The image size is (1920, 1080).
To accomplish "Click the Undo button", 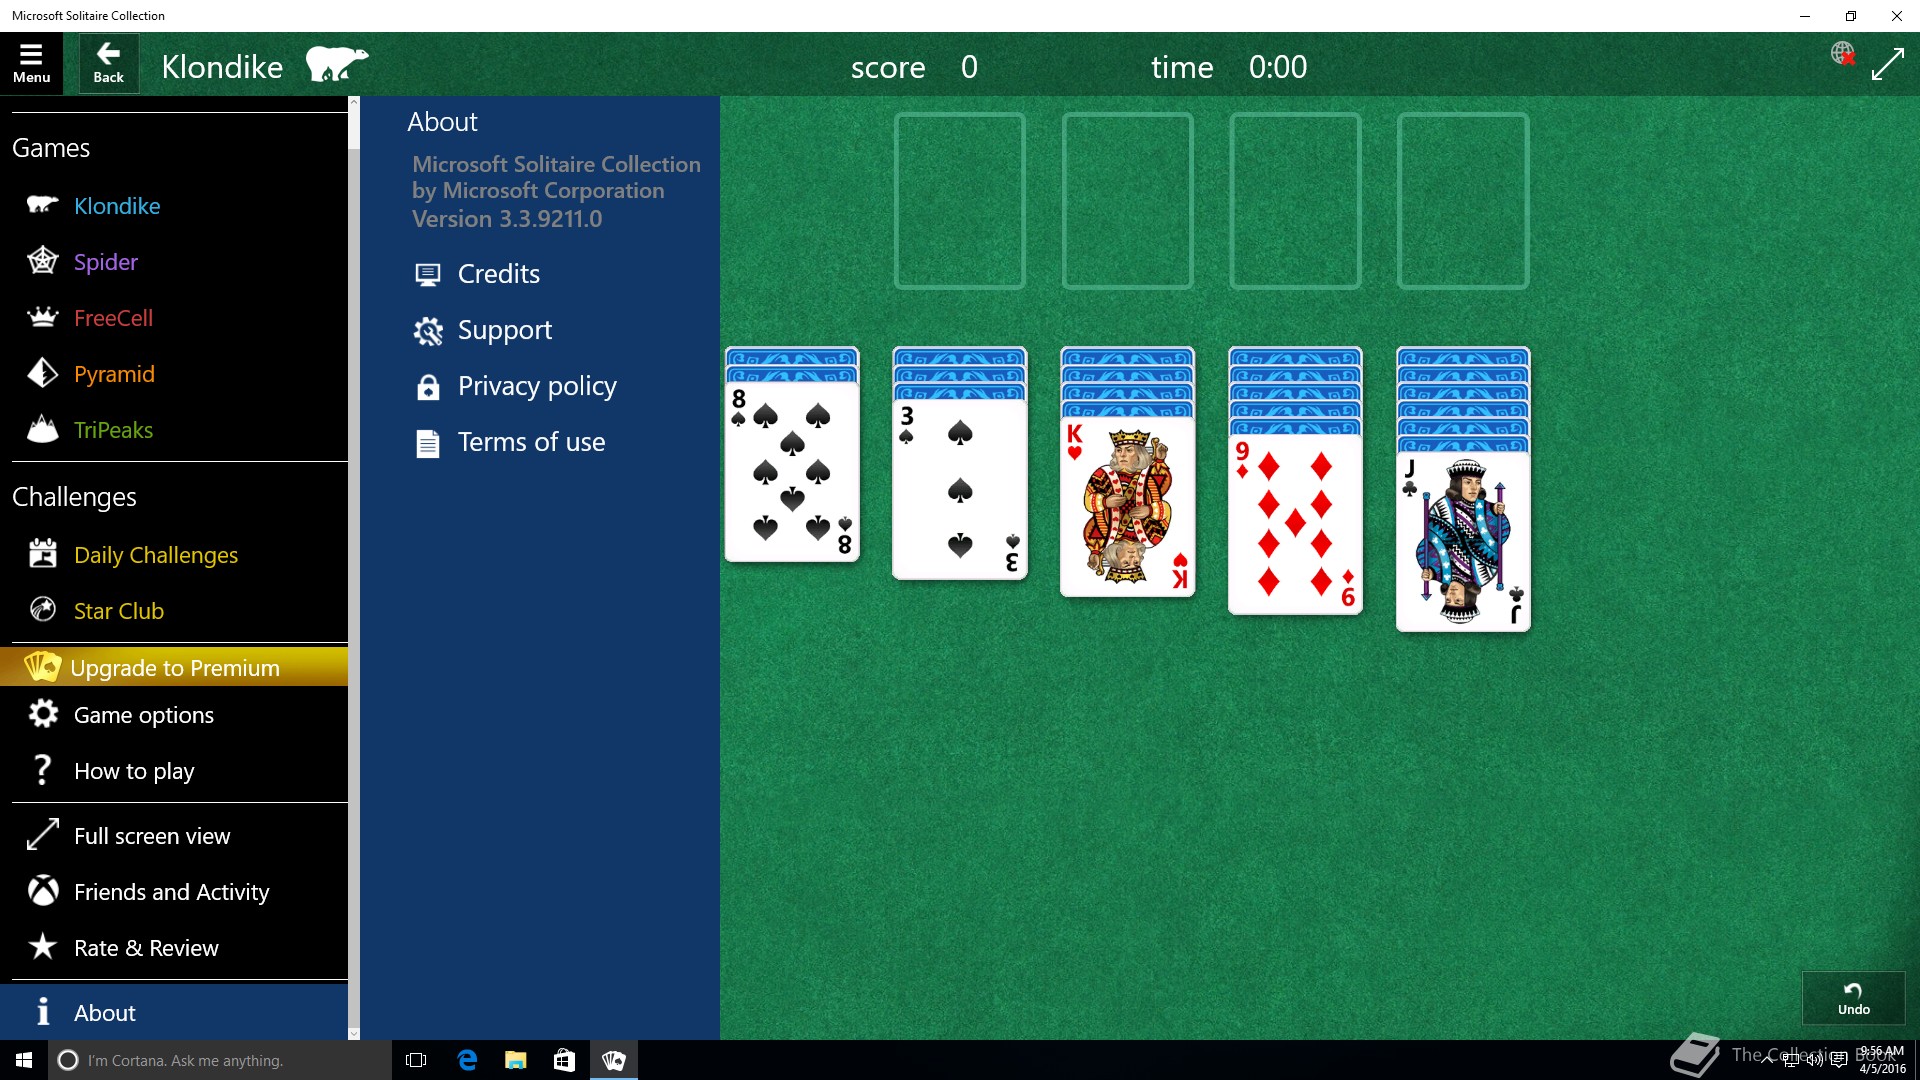I will pyautogui.click(x=1853, y=998).
